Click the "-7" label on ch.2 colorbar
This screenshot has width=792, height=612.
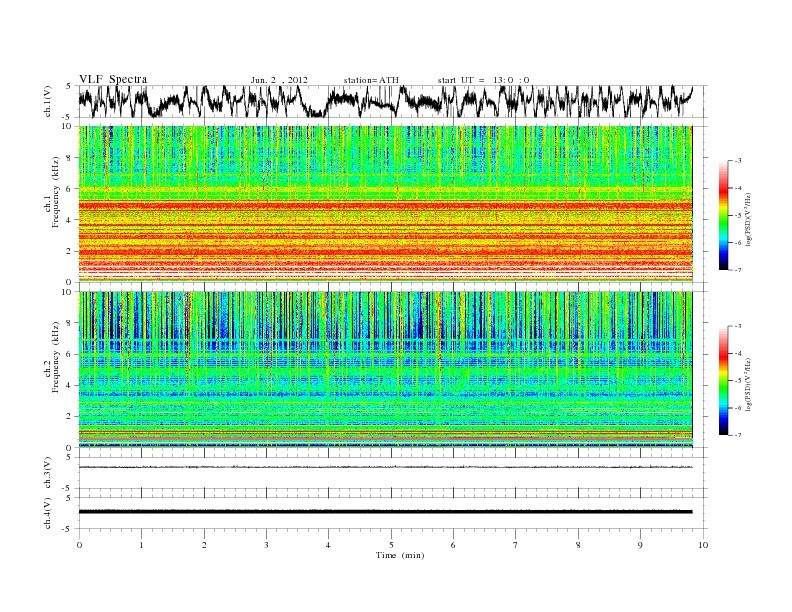(738, 435)
